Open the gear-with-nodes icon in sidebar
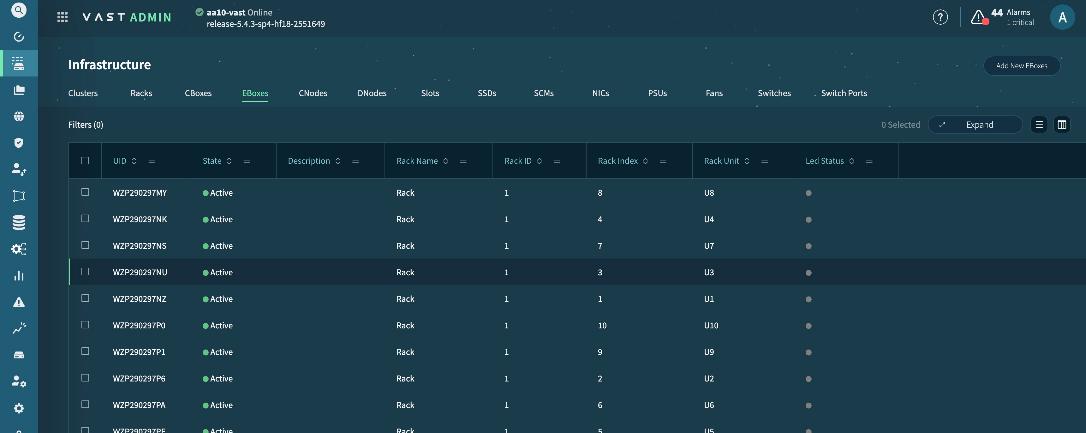1086x433 pixels. [19, 249]
